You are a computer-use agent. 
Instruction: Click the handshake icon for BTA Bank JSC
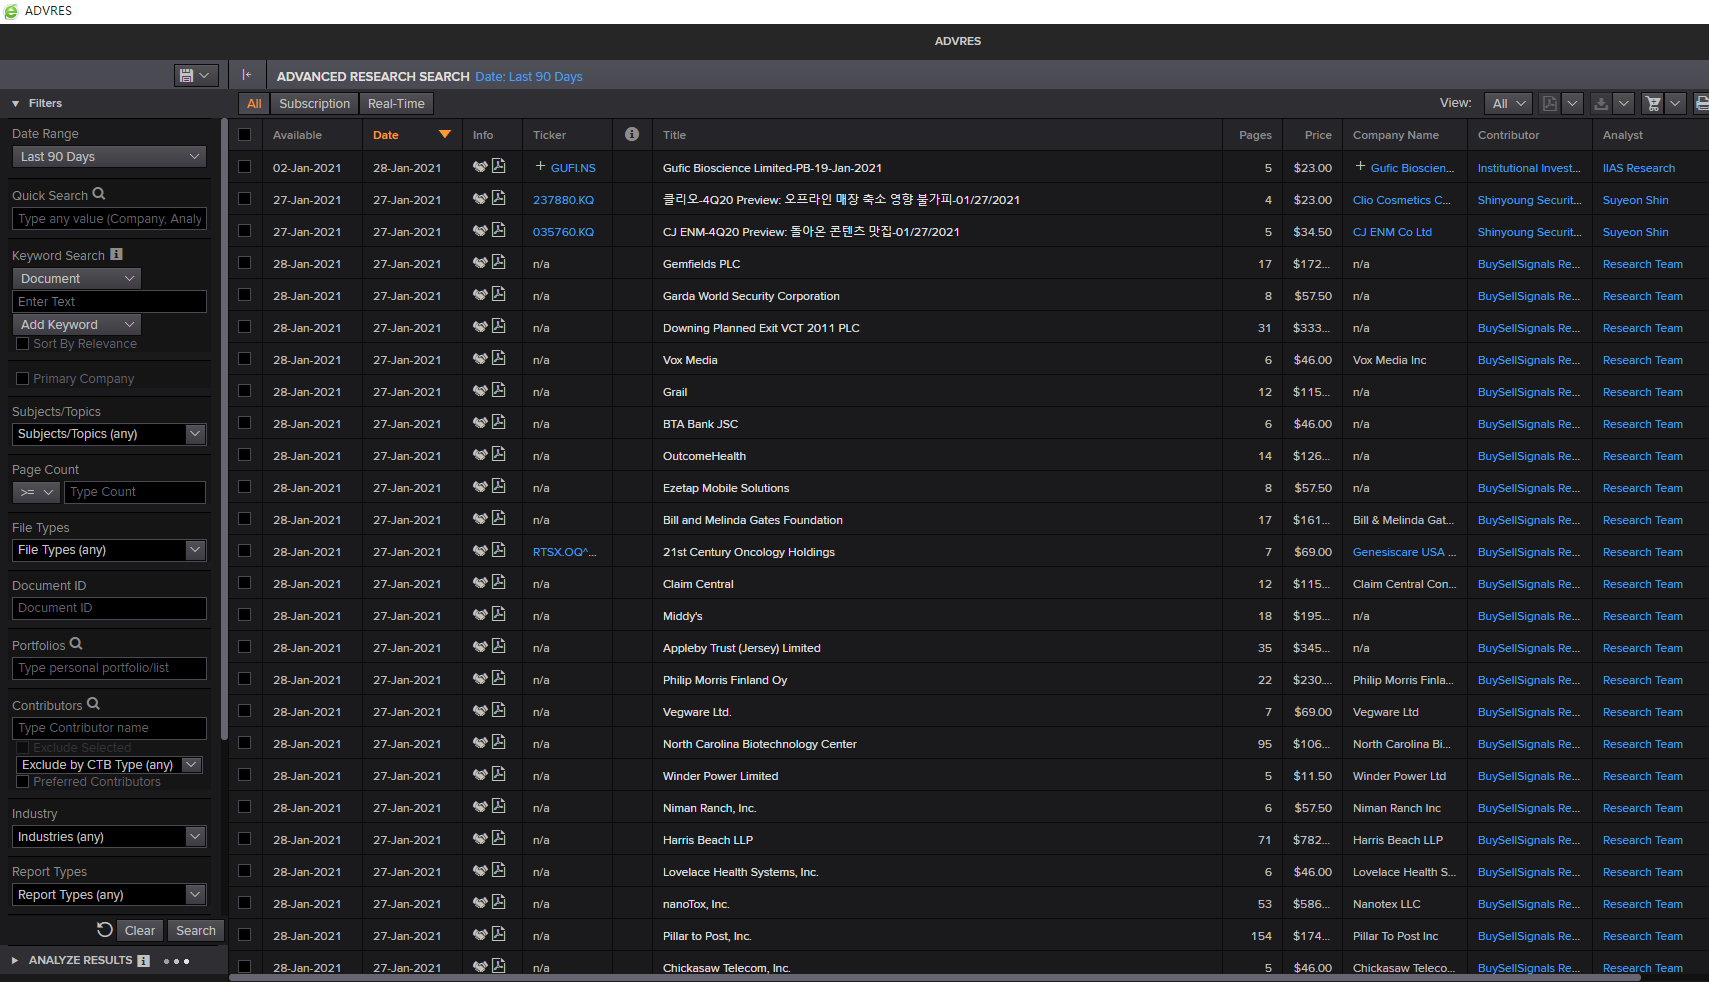click(x=480, y=423)
